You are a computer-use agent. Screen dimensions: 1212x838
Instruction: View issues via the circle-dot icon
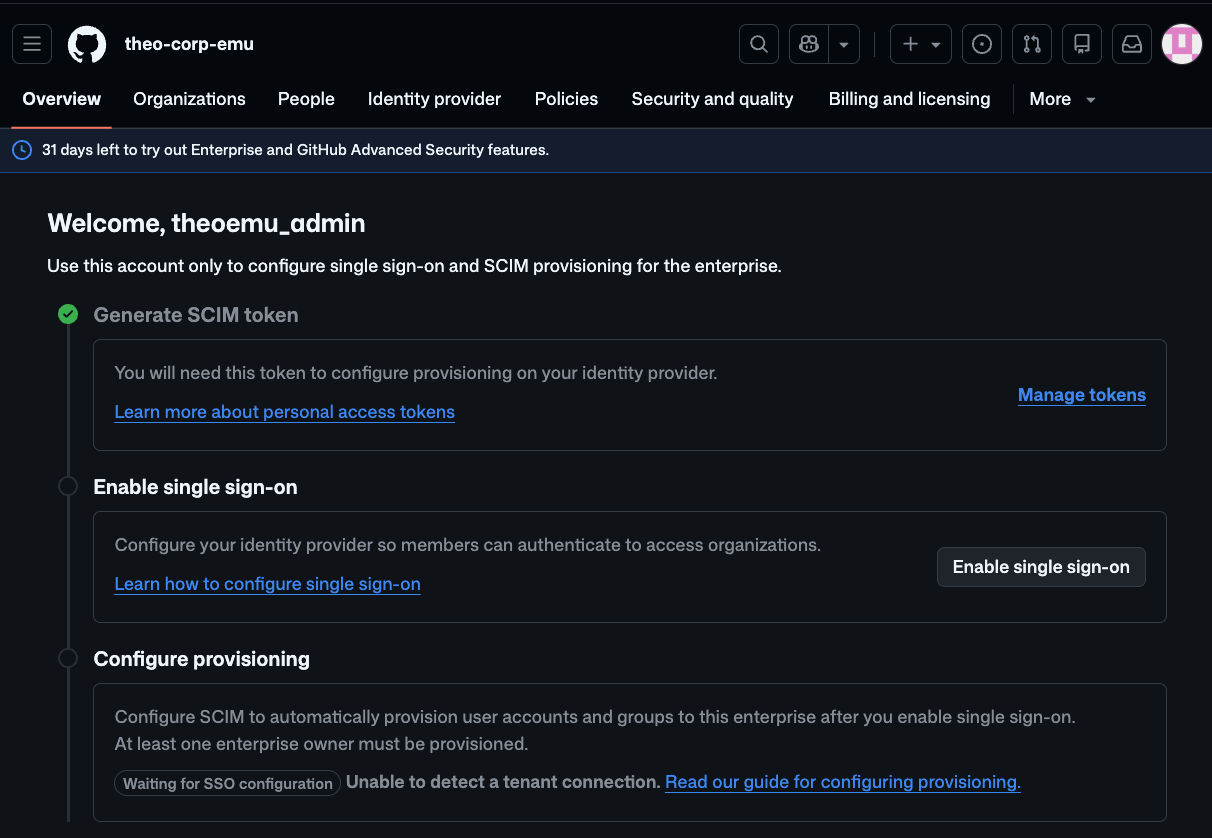point(982,44)
